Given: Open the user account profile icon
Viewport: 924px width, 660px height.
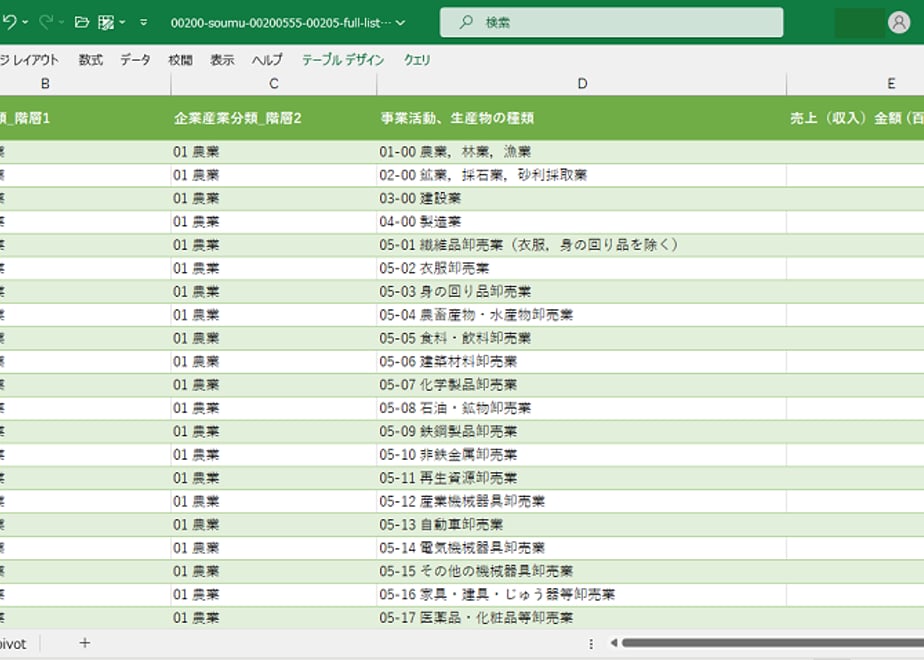Looking at the screenshot, I should pyautogui.click(x=899, y=22).
